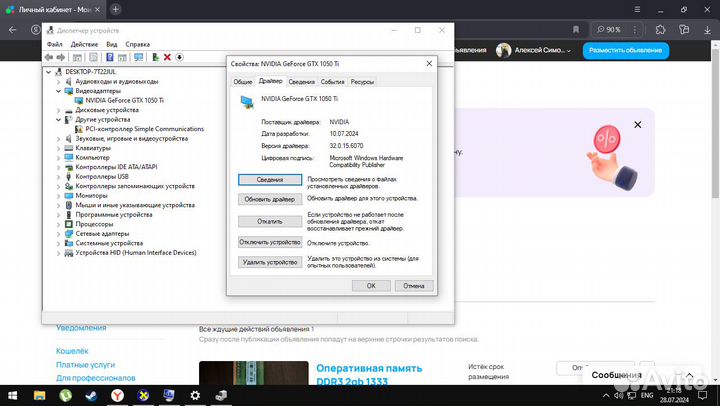This screenshot has width=720, height=406.
Task: Collapse the Другие устройства node
Action: click(x=58, y=119)
